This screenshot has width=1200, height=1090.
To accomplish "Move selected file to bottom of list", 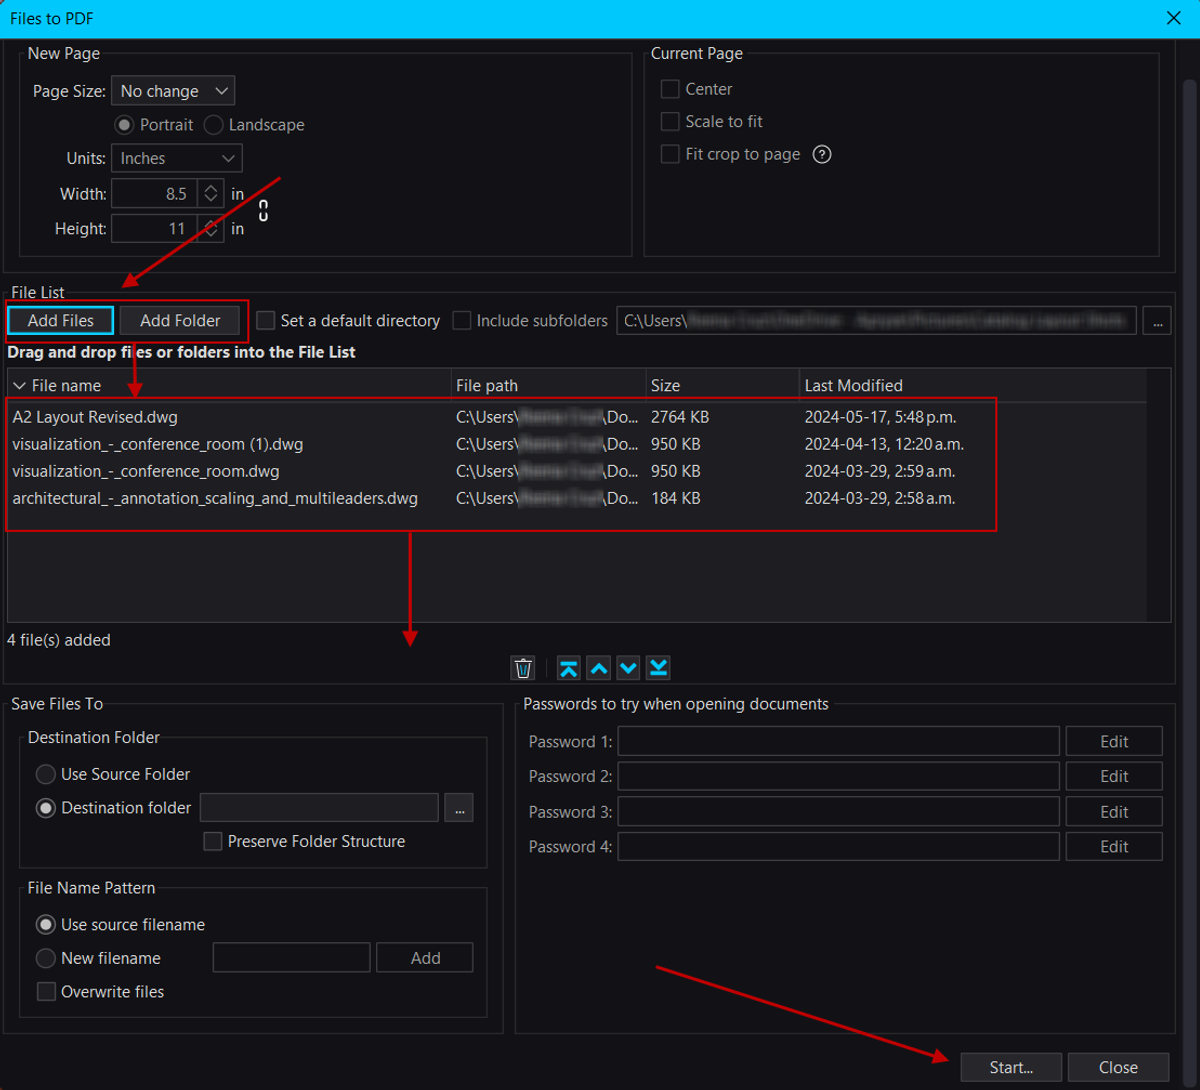I will pos(658,668).
